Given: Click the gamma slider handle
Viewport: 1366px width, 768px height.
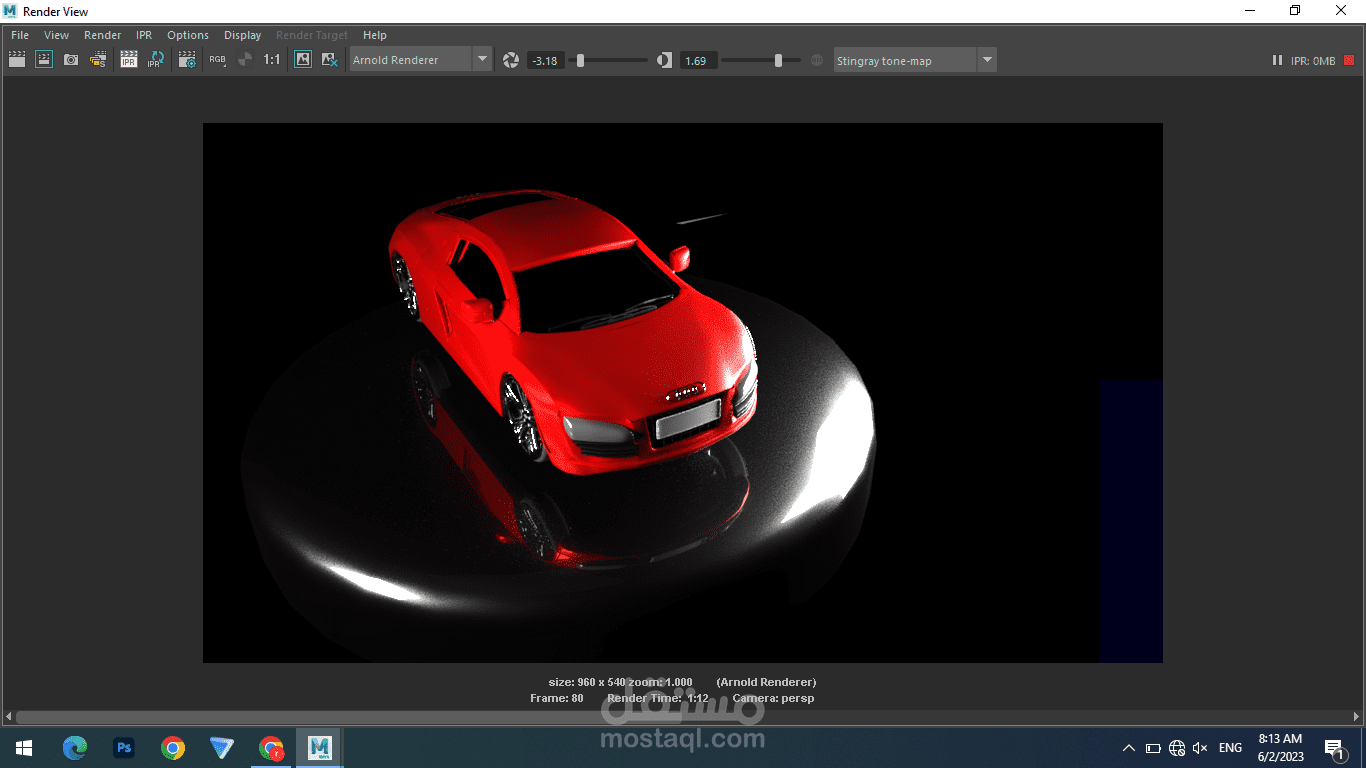Looking at the screenshot, I should (778, 60).
